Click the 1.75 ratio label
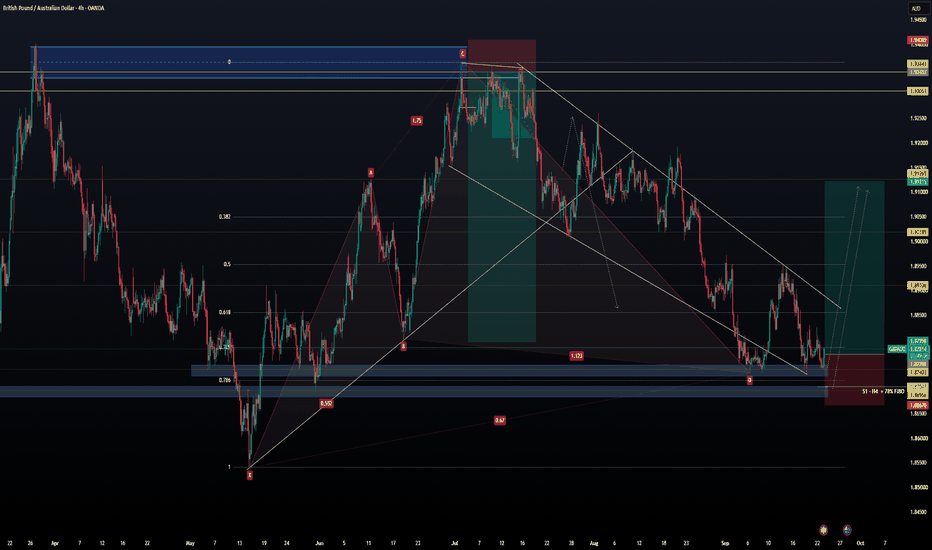 point(417,121)
